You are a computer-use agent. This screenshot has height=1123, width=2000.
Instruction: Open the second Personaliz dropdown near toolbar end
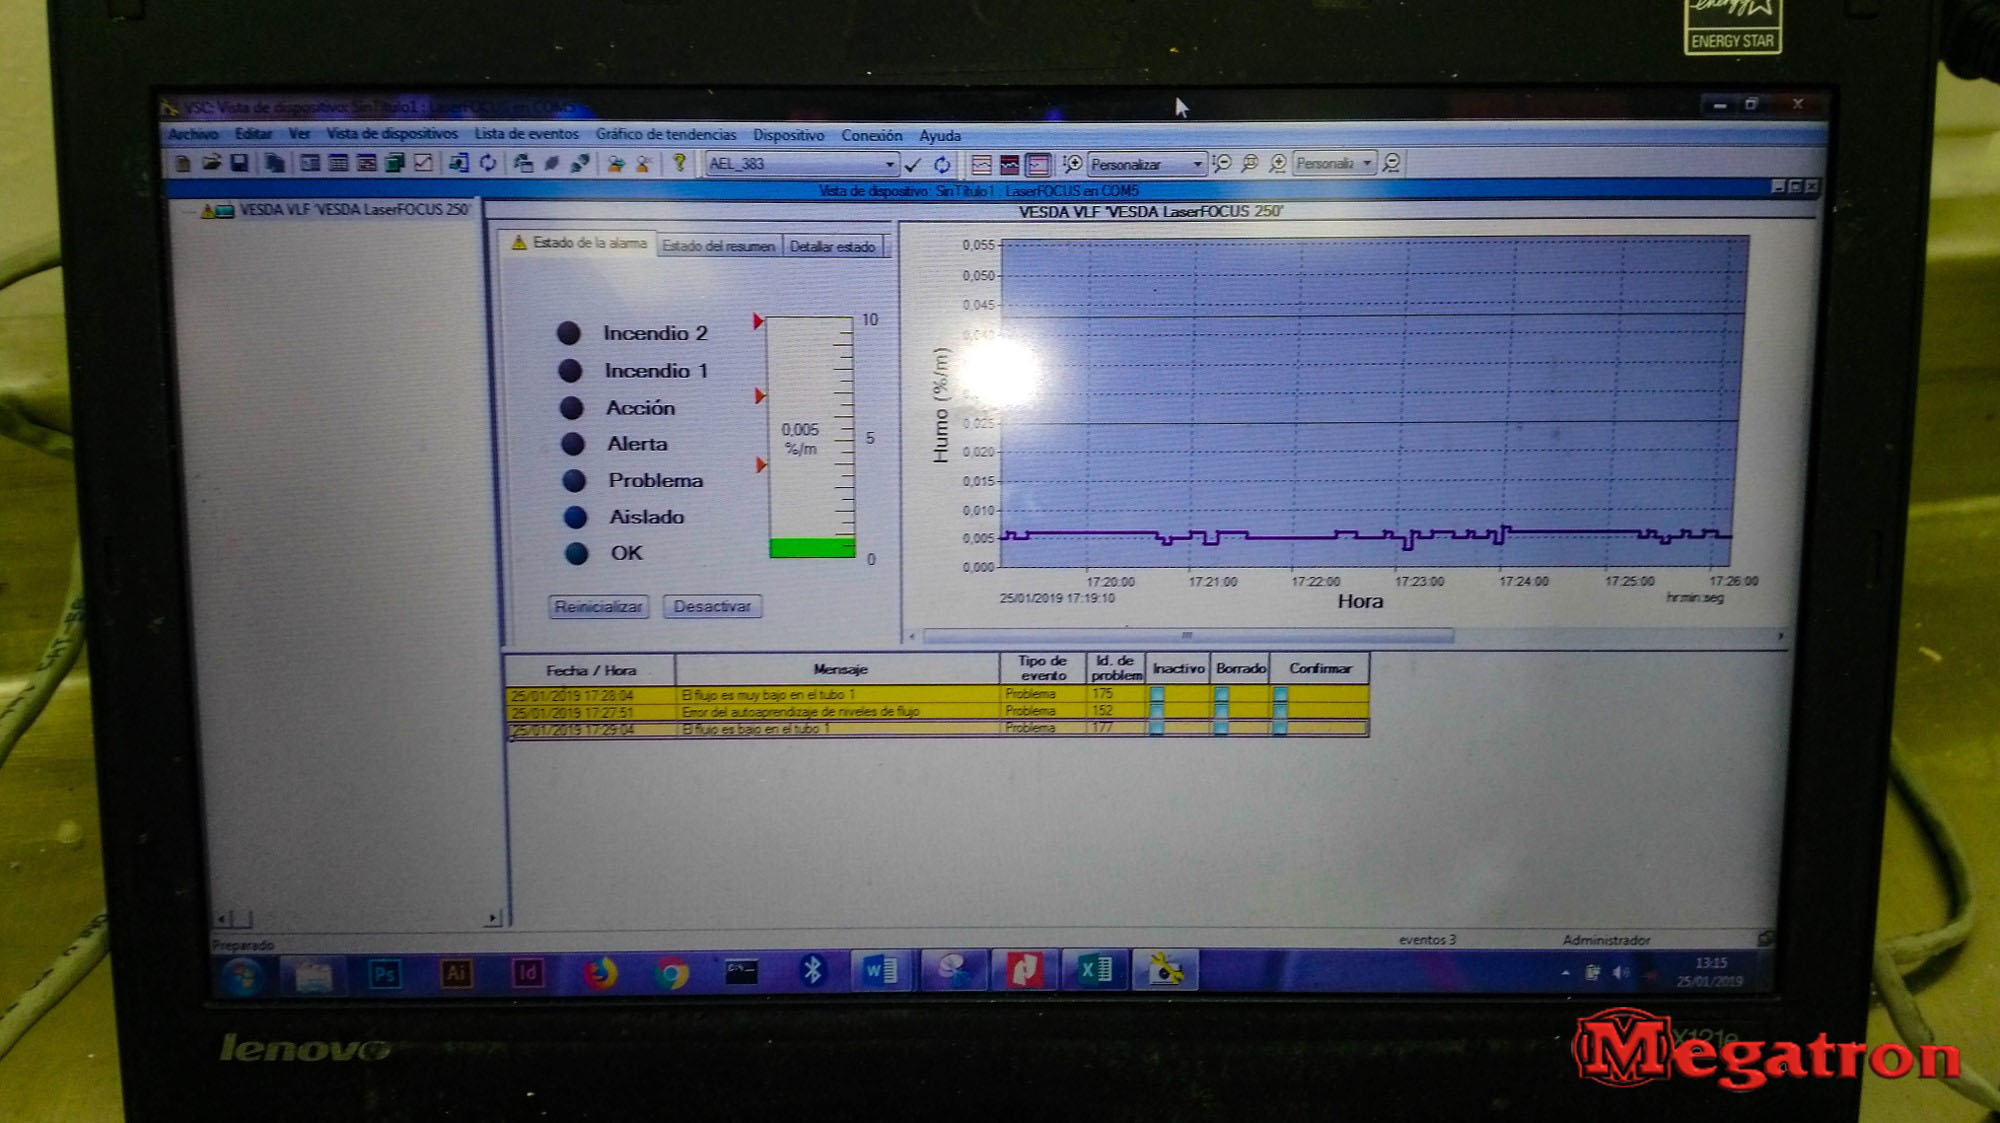pos(1367,163)
